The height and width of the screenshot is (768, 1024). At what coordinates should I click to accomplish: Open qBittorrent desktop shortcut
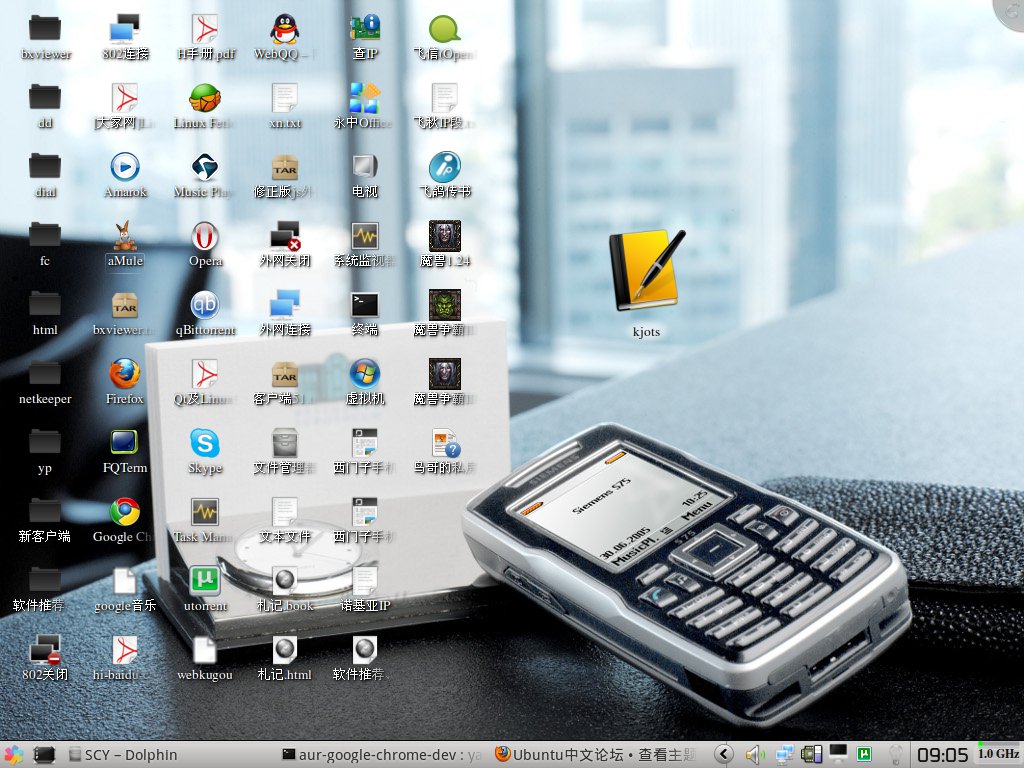point(205,306)
